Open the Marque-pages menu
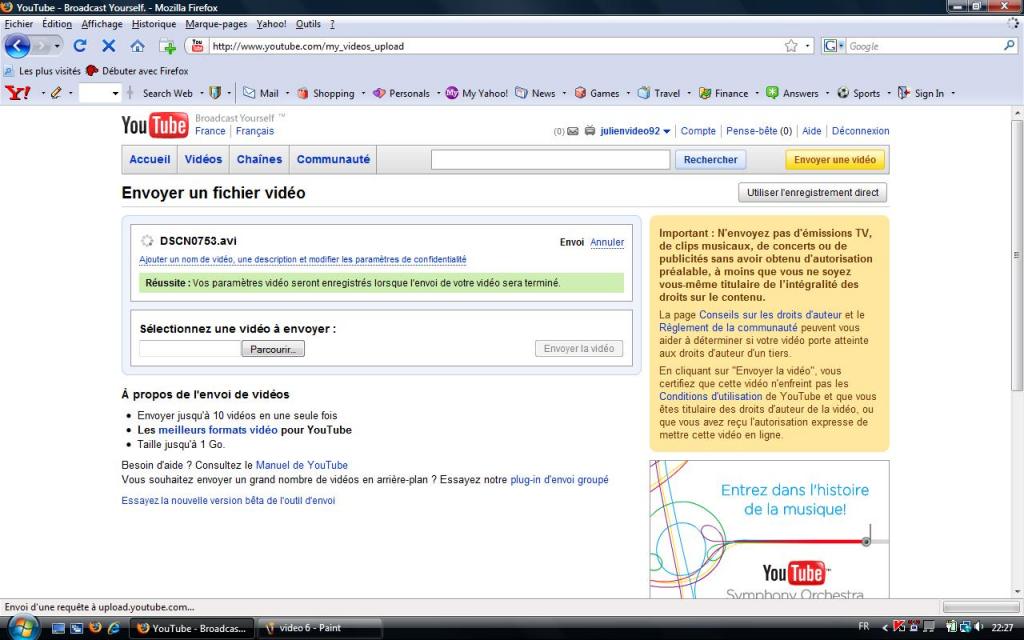Image resolution: width=1024 pixels, height=640 pixels. pos(216,24)
